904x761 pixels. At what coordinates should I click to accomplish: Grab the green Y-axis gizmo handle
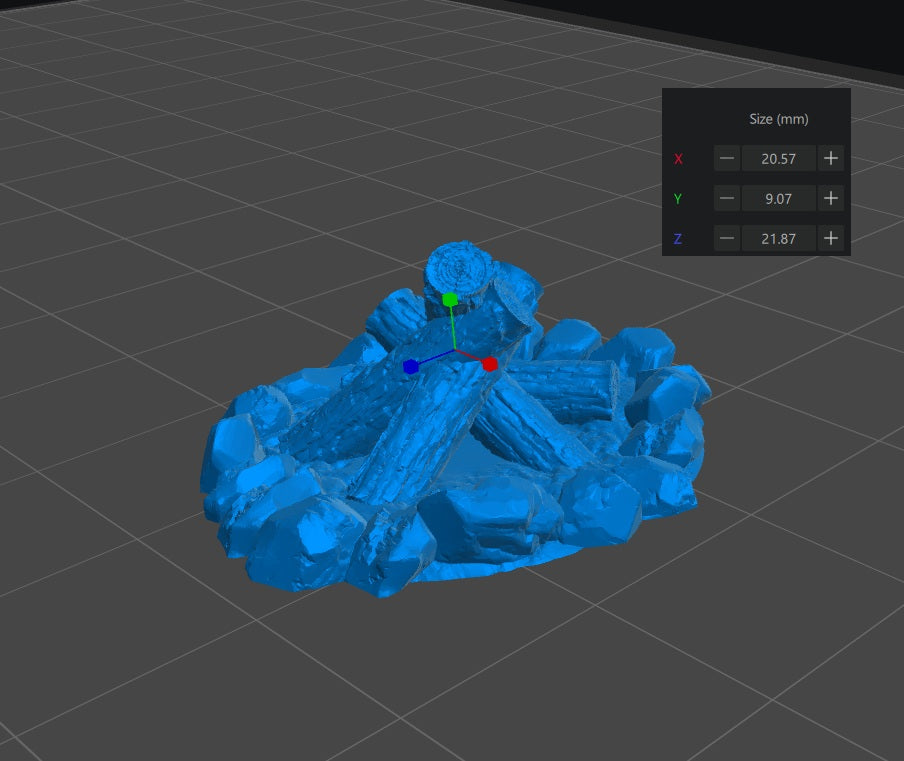point(450,299)
